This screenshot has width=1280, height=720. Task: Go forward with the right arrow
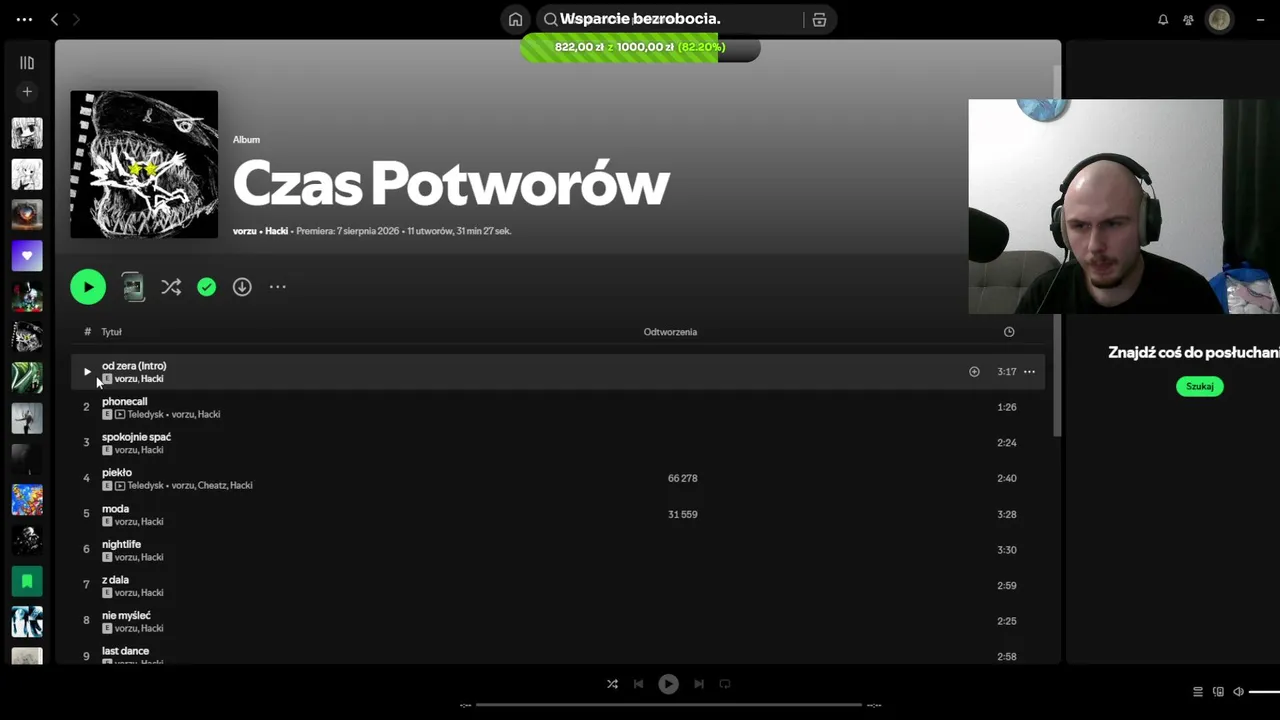click(x=76, y=19)
